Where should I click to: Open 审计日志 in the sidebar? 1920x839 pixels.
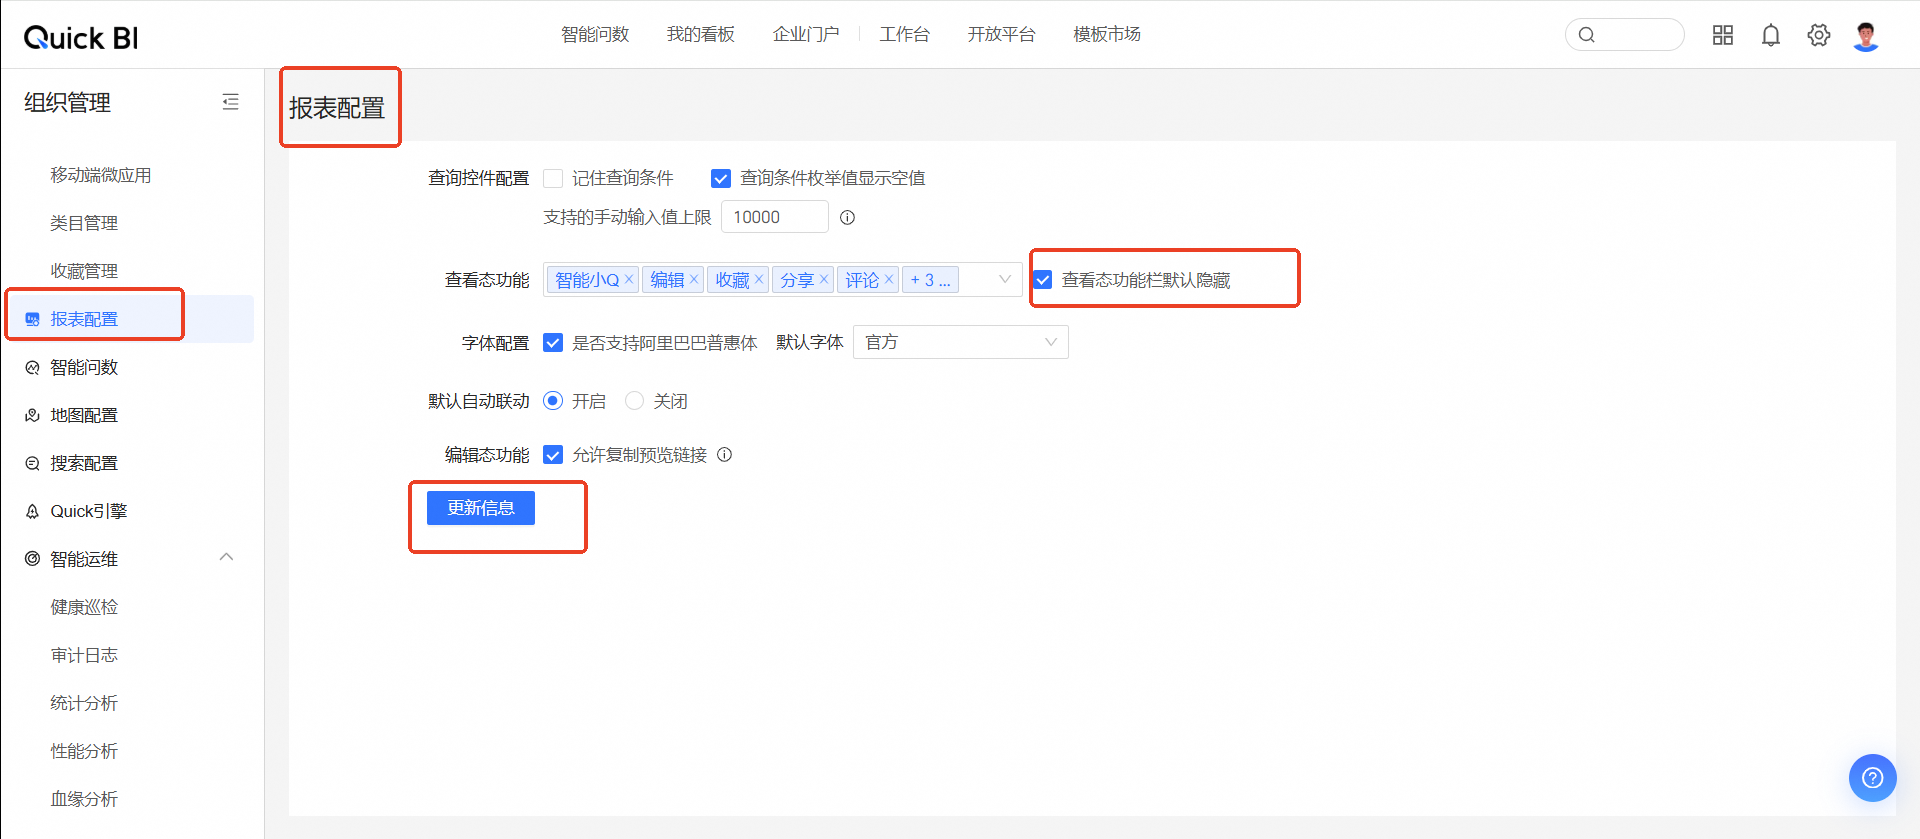pos(84,655)
